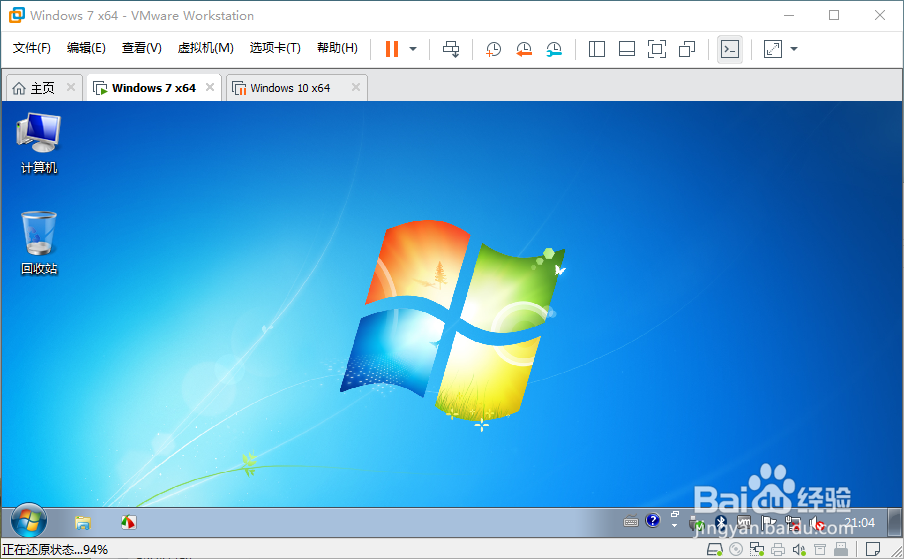This screenshot has height=559, width=904.
Task: Click the 正在还原状态...94% status text
Action: pos(55,550)
